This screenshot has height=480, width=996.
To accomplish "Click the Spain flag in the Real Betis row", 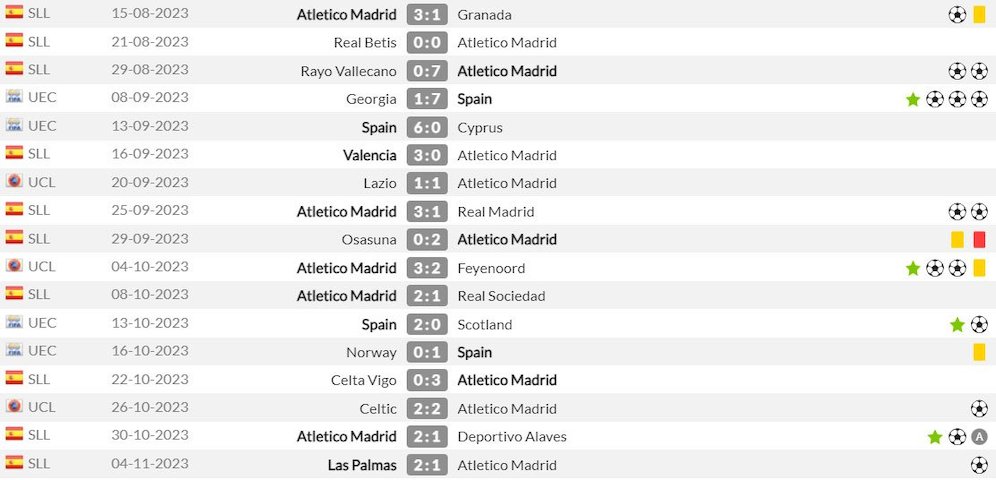I will (x=14, y=41).
